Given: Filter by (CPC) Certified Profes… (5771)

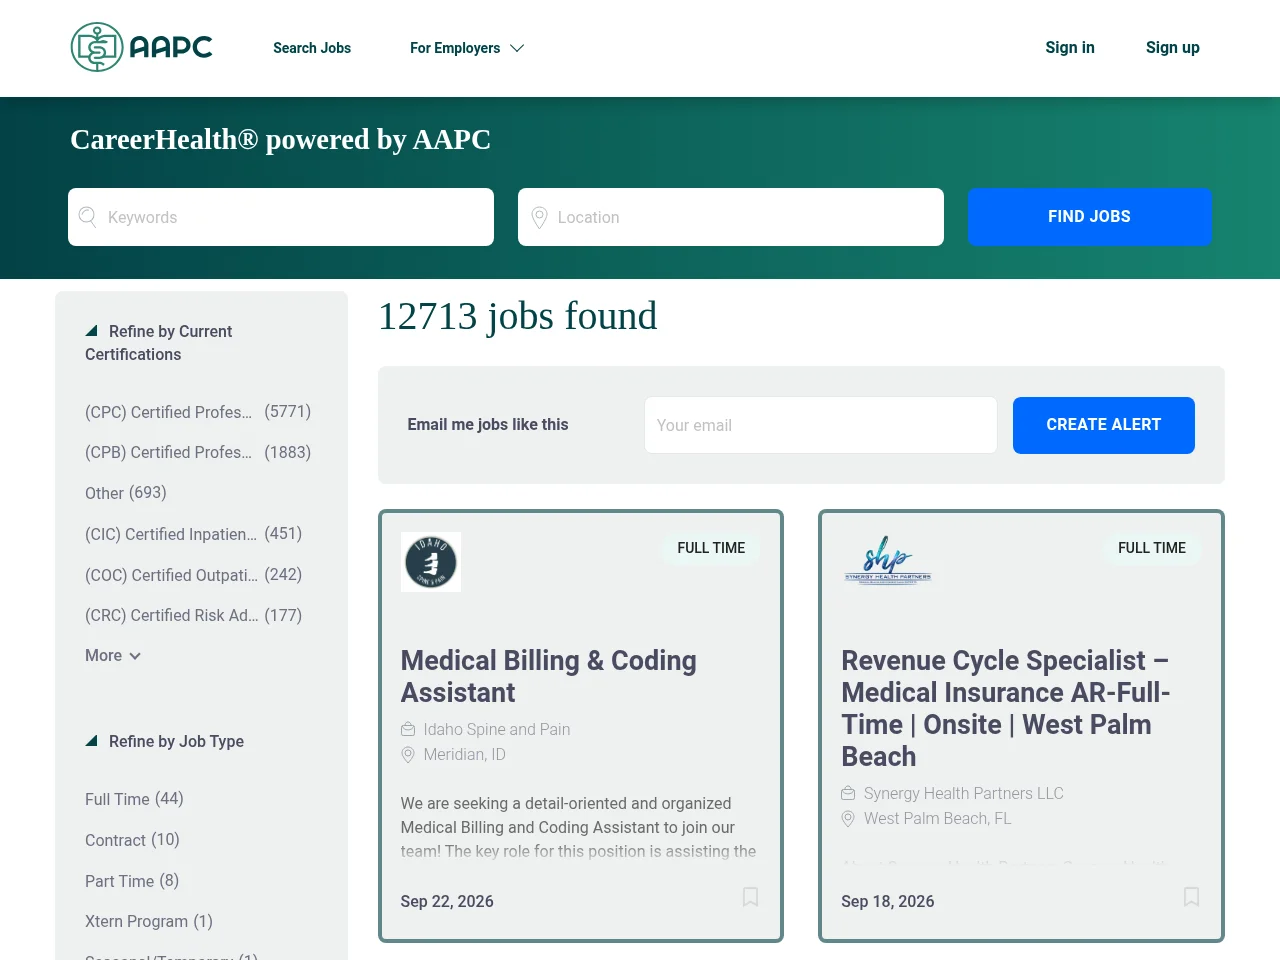Looking at the screenshot, I should point(198,412).
